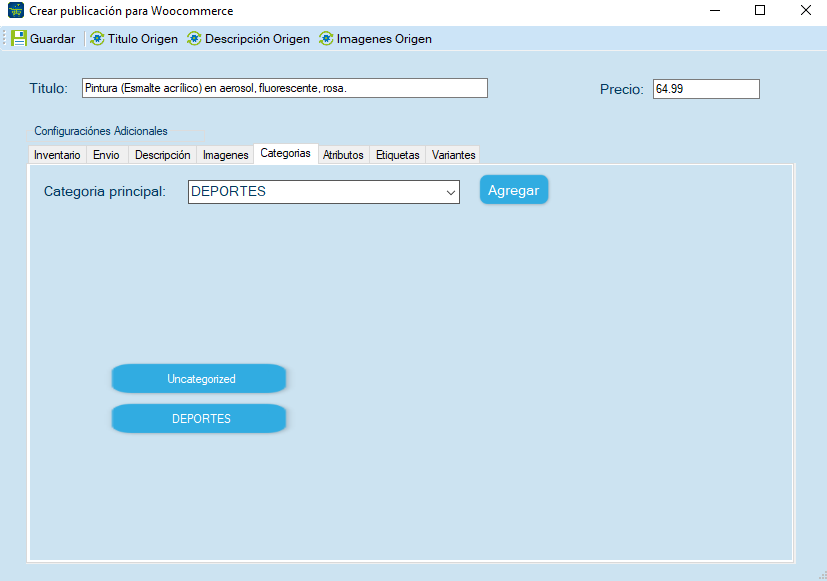The width and height of the screenshot is (827, 581).
Task: Focus the Precio input field
Action: [706, 89]
